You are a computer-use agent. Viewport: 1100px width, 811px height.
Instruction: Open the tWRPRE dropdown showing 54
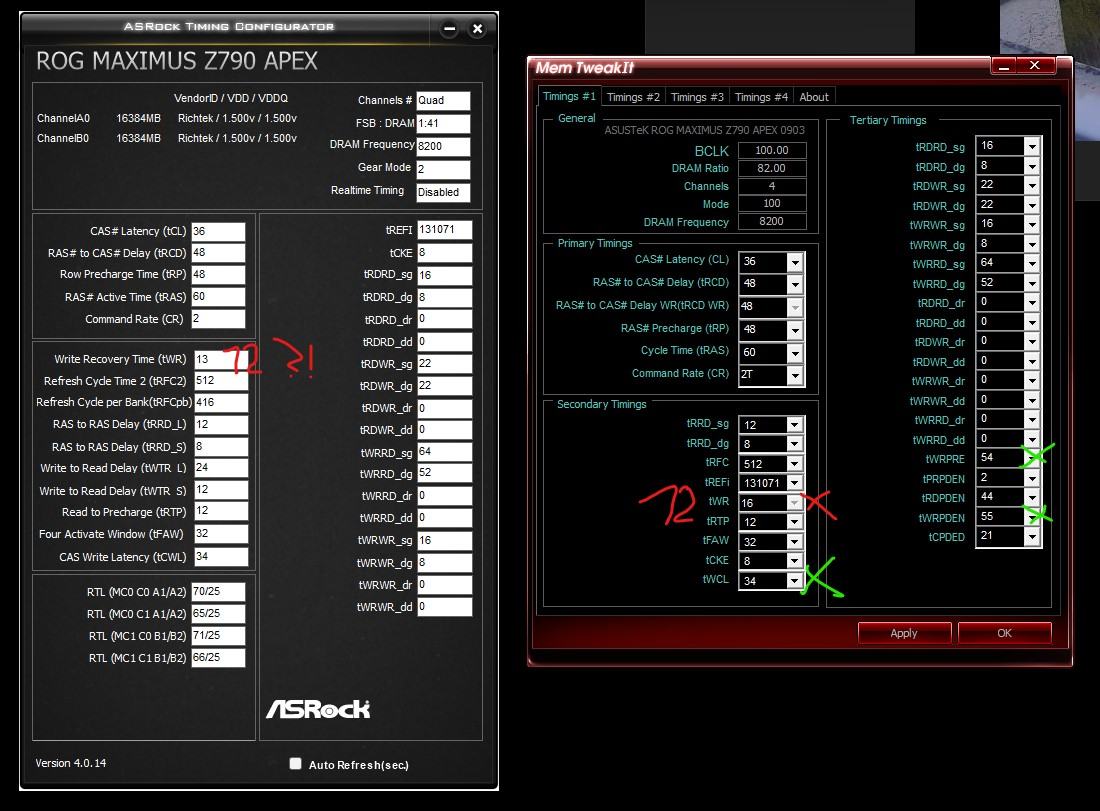click(x=1032, y=458)
